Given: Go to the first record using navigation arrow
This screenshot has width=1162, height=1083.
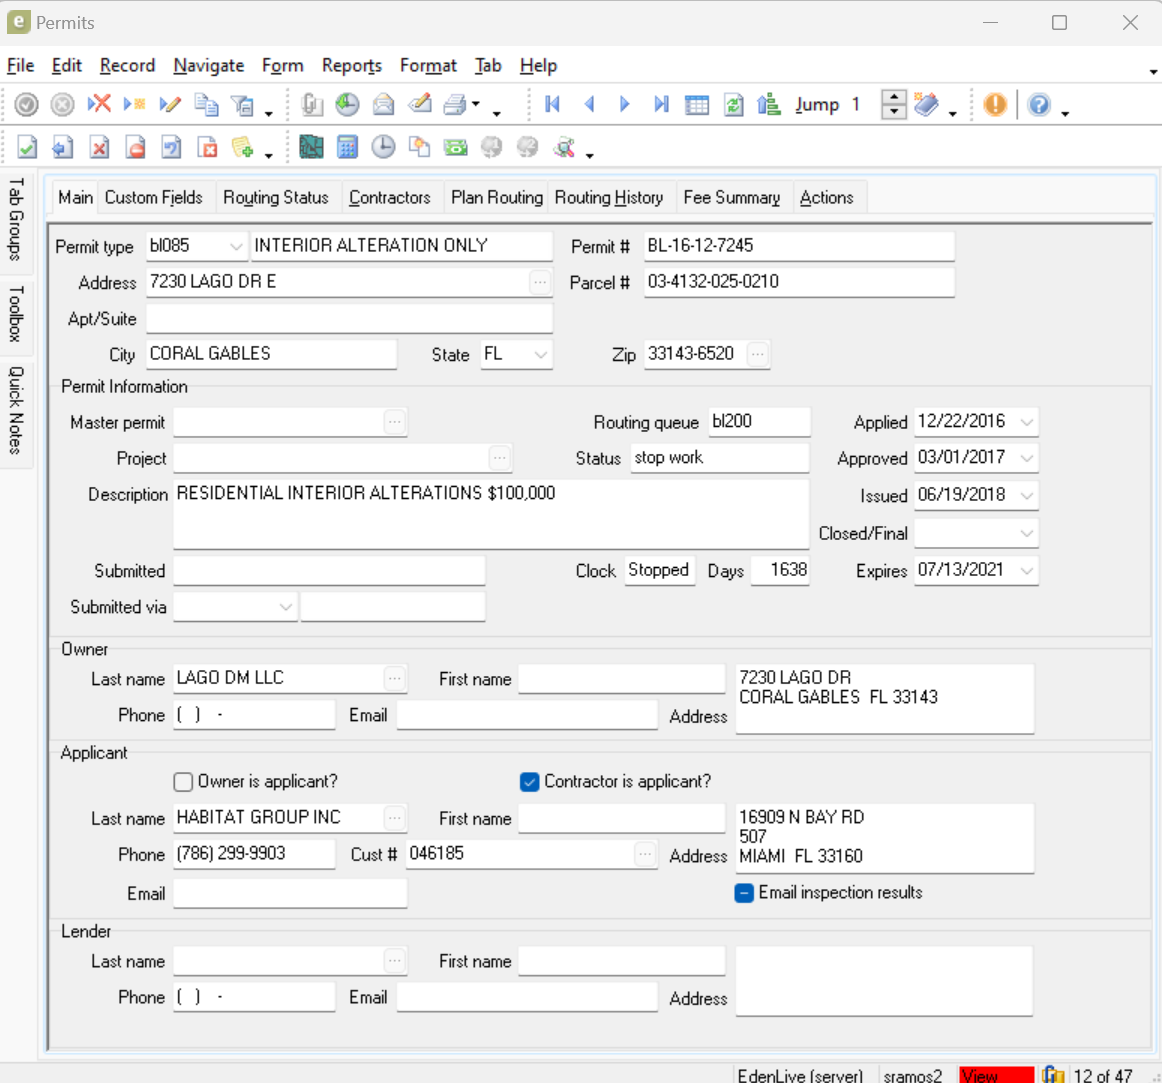Looking at the screenshot, I should click(x=552, y=104).
